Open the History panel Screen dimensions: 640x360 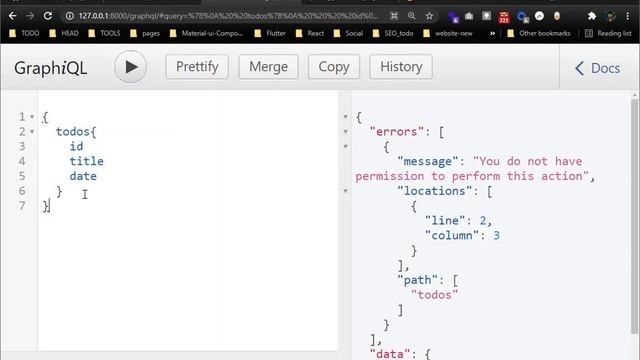(x=401, y=67)
